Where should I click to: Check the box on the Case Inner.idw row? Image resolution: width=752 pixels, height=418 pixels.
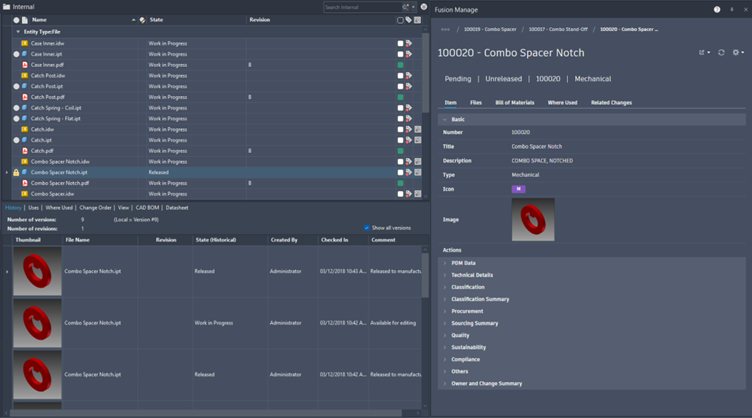[x=400, y=44]
